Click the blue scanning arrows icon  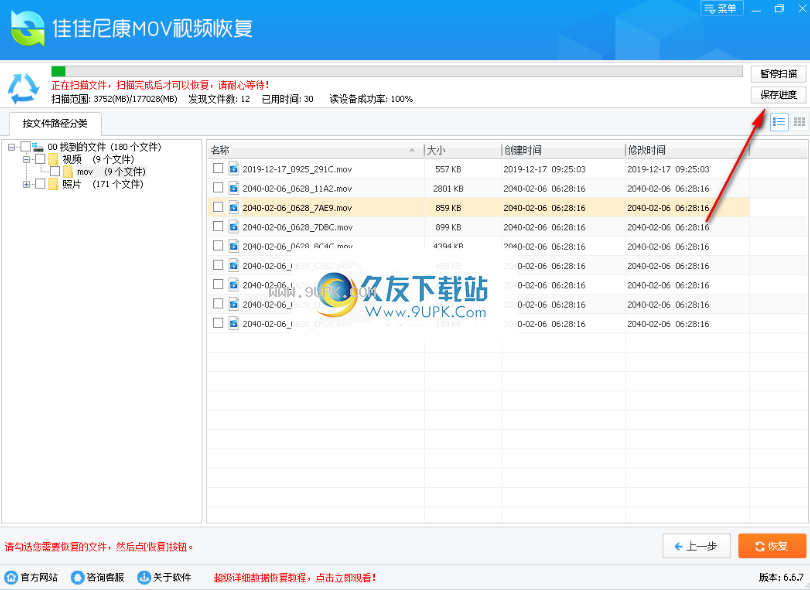click(x=23, y=88)
